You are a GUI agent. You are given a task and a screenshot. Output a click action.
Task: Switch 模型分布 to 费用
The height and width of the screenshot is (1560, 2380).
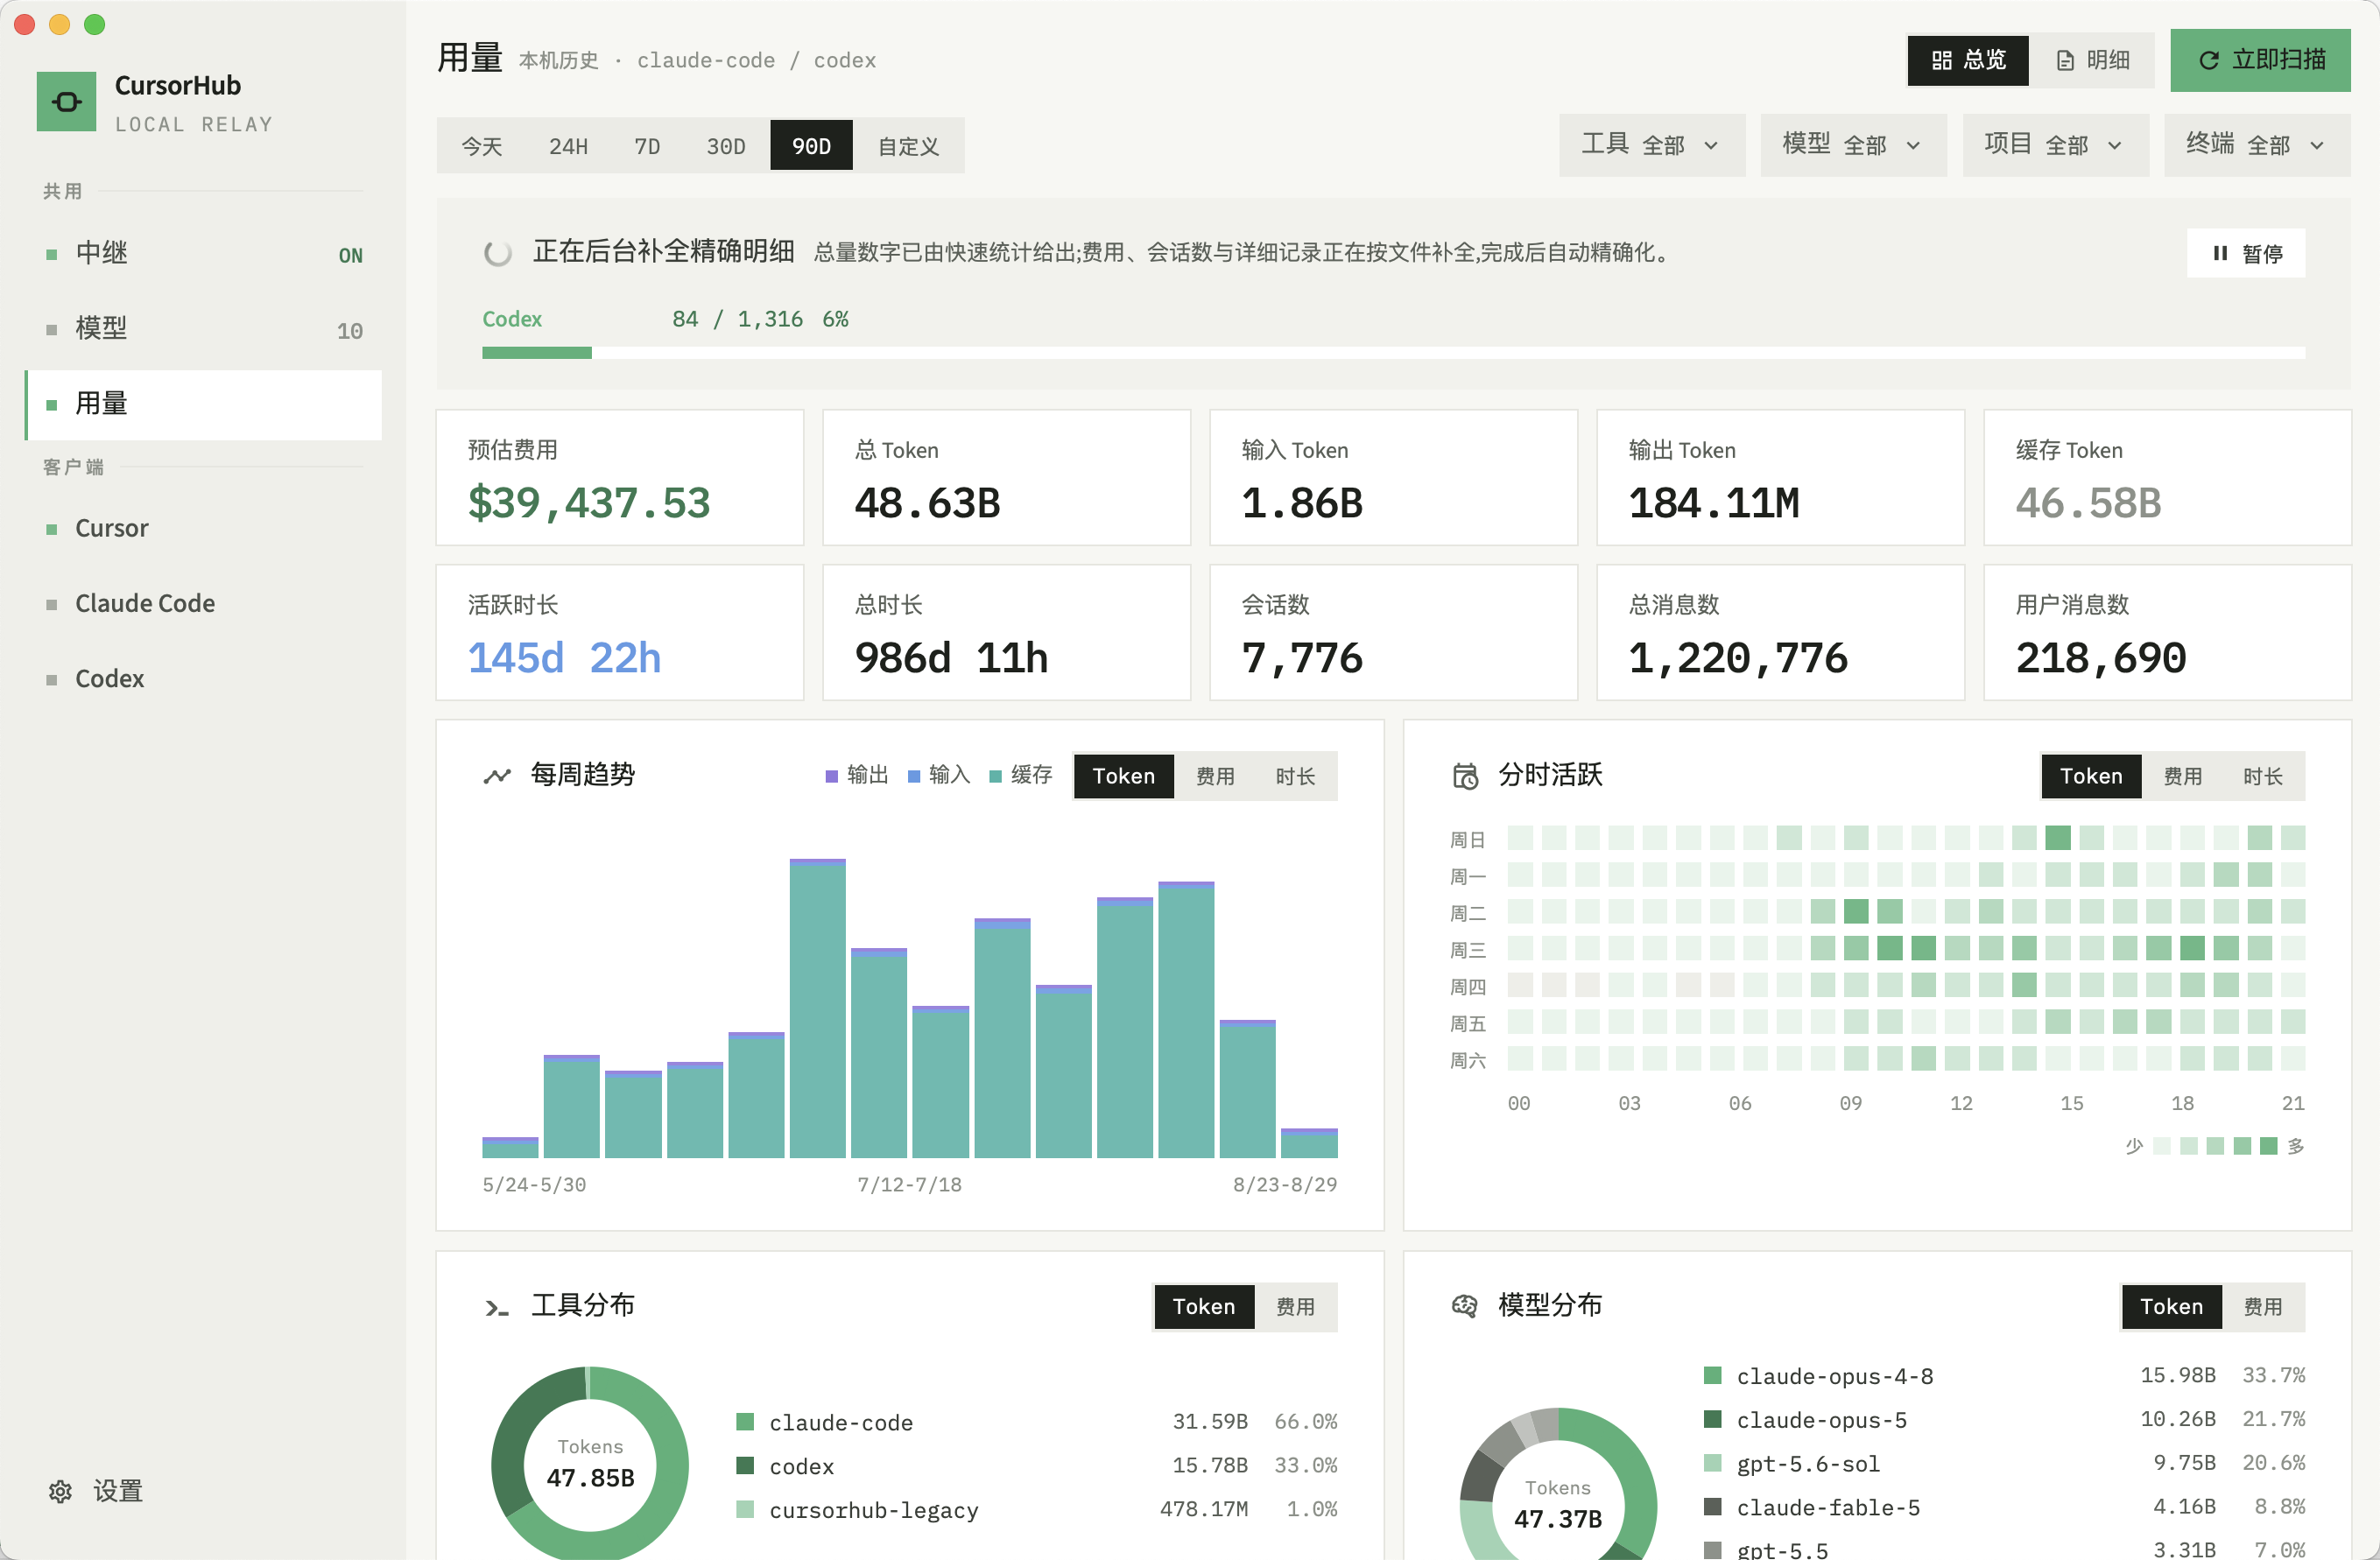coord(2263,1306)
